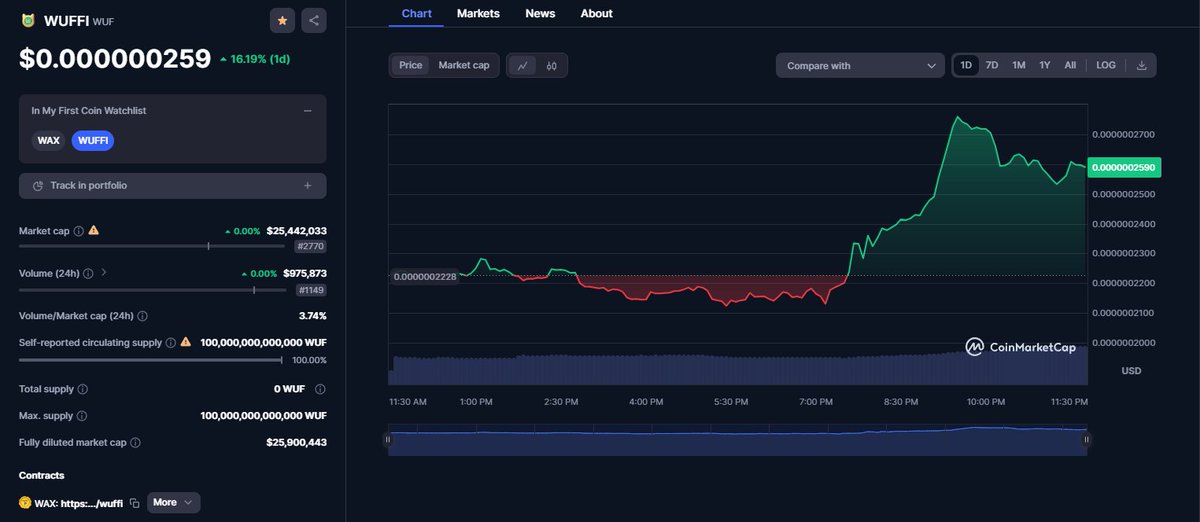Click Fully diluted market cap info icon
Screen dimensions: 1200x522
[135, 442]
